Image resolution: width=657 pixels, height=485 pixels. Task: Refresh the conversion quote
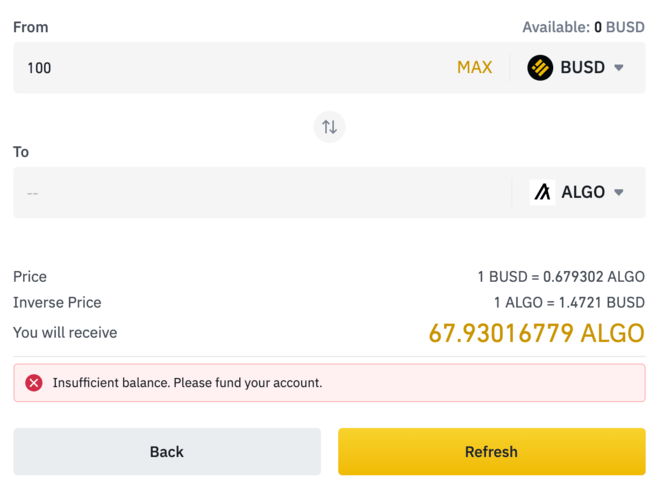pos(491,452)
